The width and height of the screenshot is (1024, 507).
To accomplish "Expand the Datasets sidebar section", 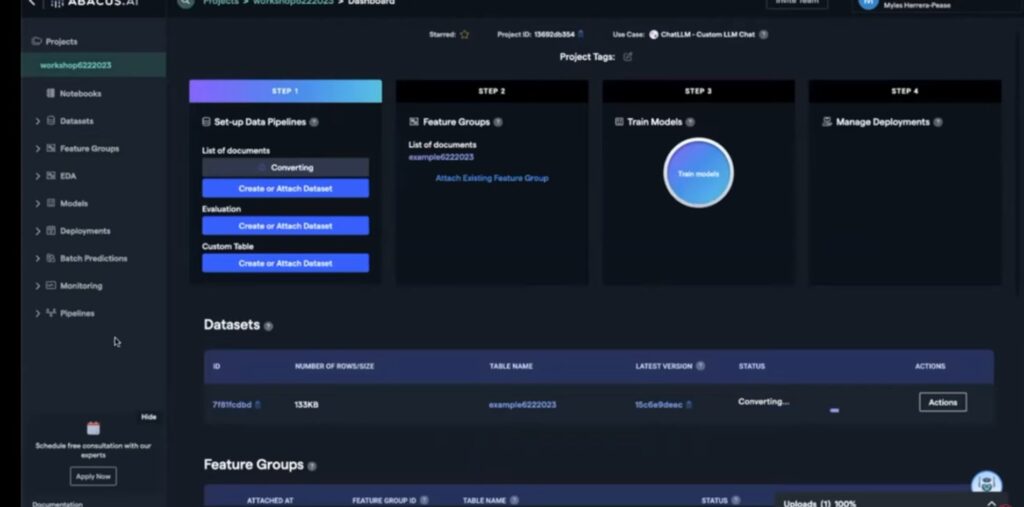I will pos(38,121).
